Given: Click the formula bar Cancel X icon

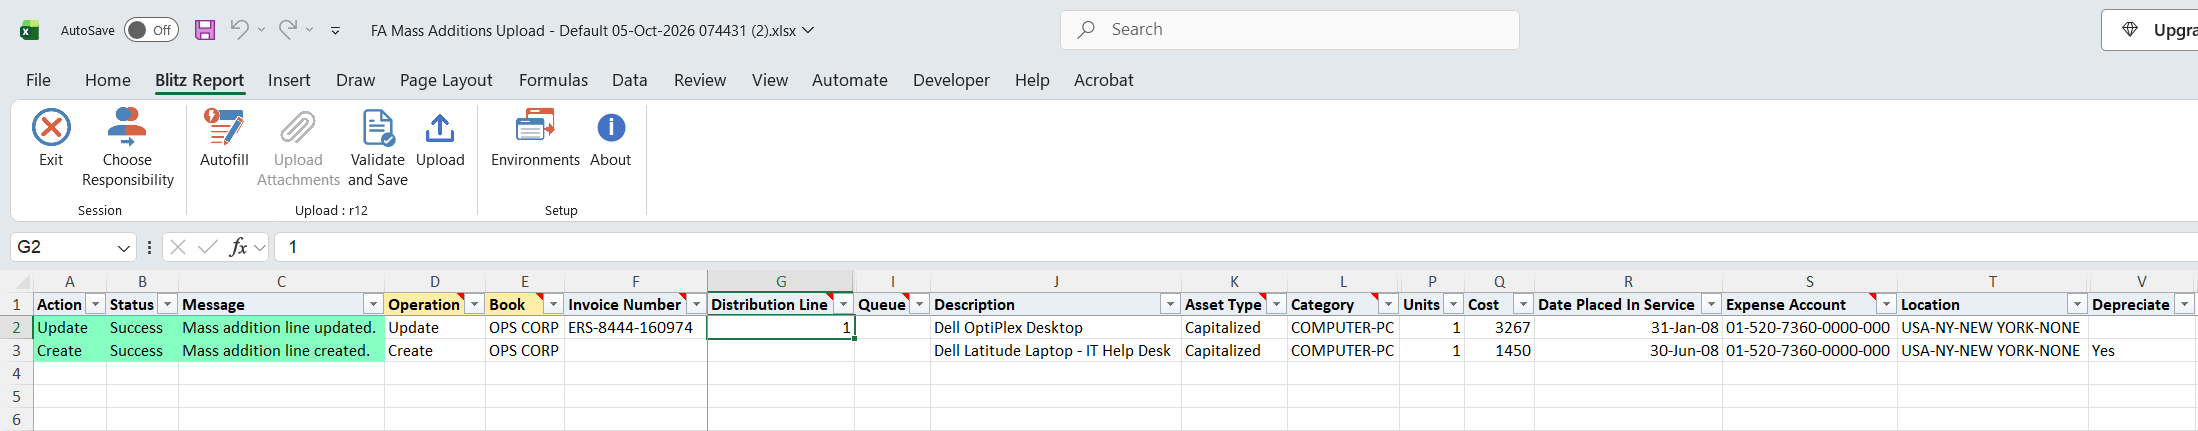Looking at the screenshot, I should click(x=178, y=247).
